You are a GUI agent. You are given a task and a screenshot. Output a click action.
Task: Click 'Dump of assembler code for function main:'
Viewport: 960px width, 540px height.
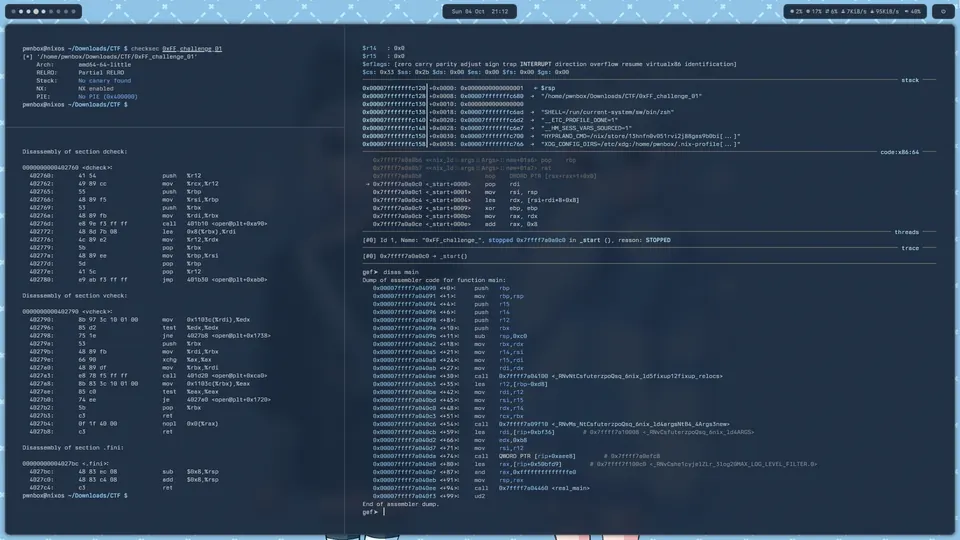pyautogui.click(x=433, y=280)
